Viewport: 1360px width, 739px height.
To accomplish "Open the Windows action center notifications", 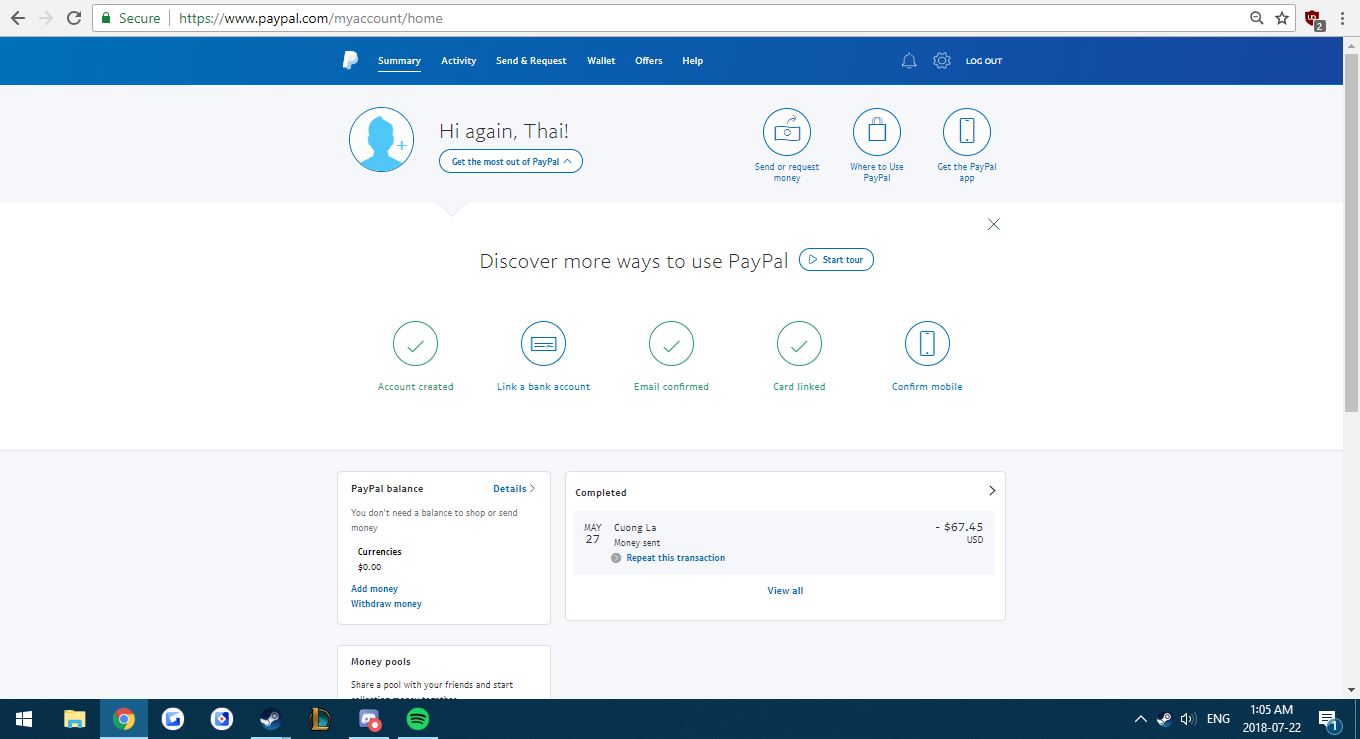I will [x=1329, y=719].
